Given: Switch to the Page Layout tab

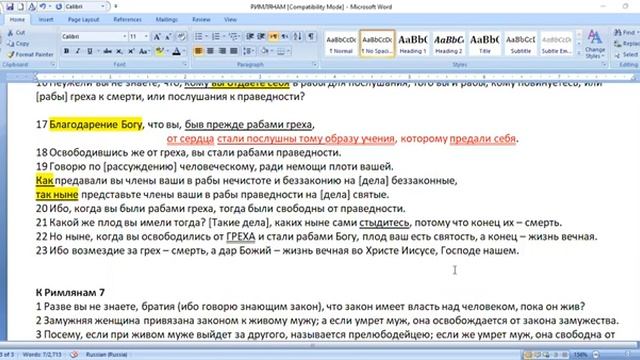Looking at the screenshot, I should pyautogui.click(x=83, y=20).
